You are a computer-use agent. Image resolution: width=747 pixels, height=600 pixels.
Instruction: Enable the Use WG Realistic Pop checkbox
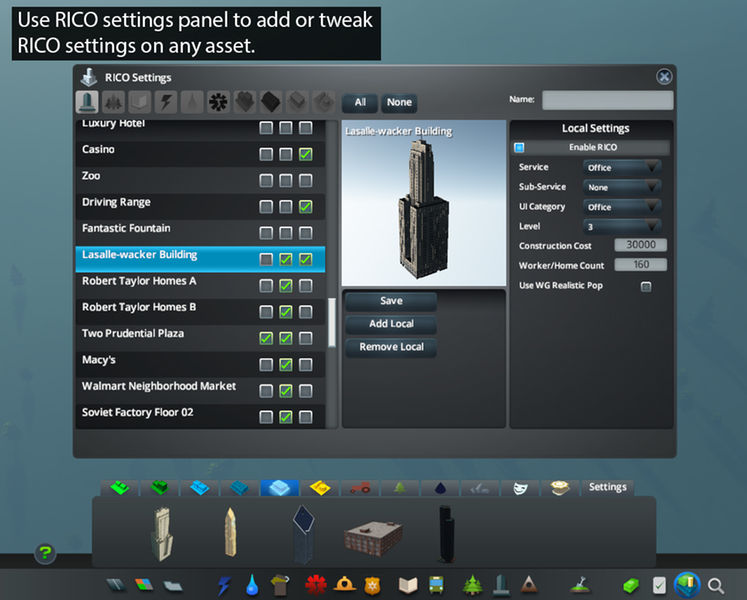(x=646, y=286)
